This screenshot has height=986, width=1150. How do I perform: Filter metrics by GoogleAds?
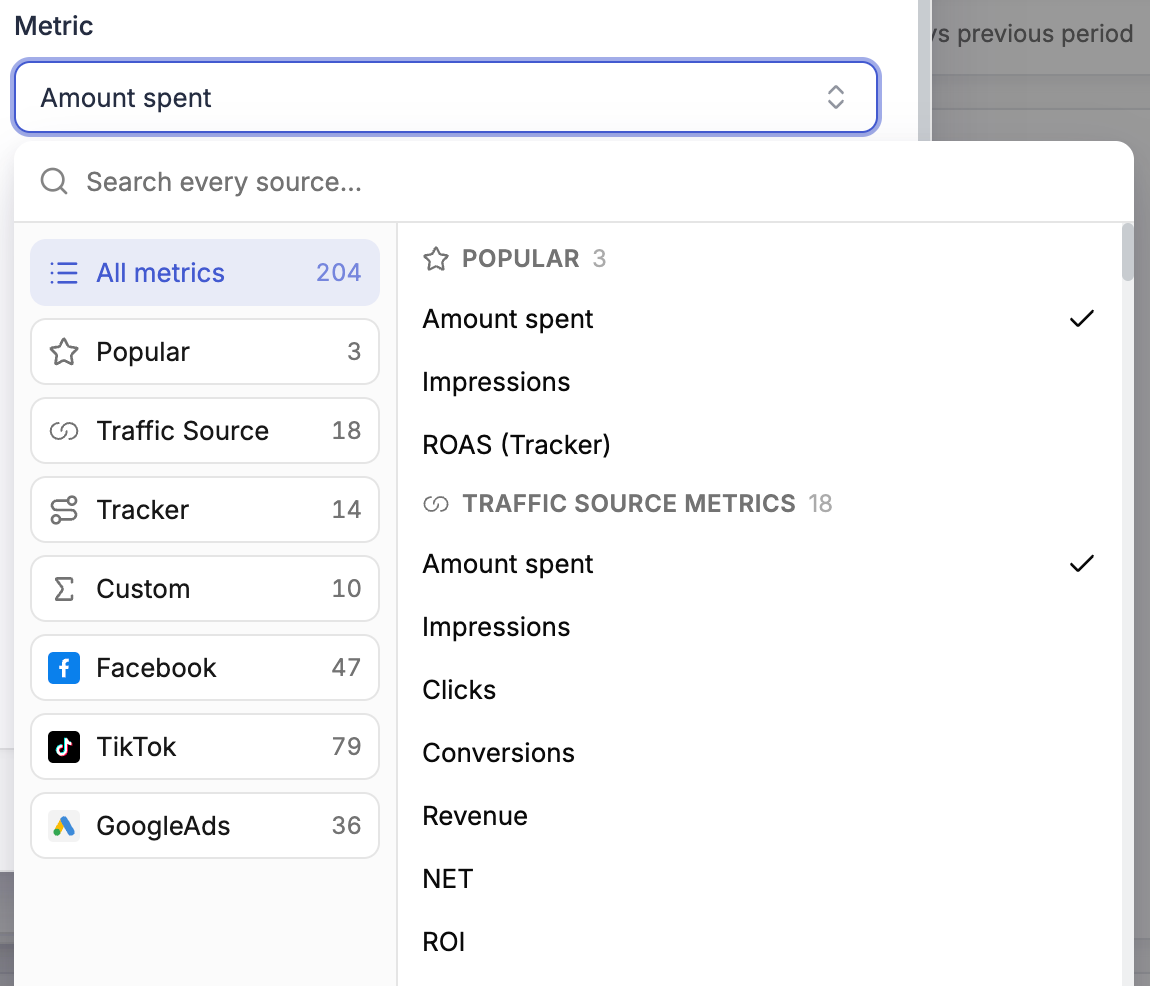coord(205,825)
